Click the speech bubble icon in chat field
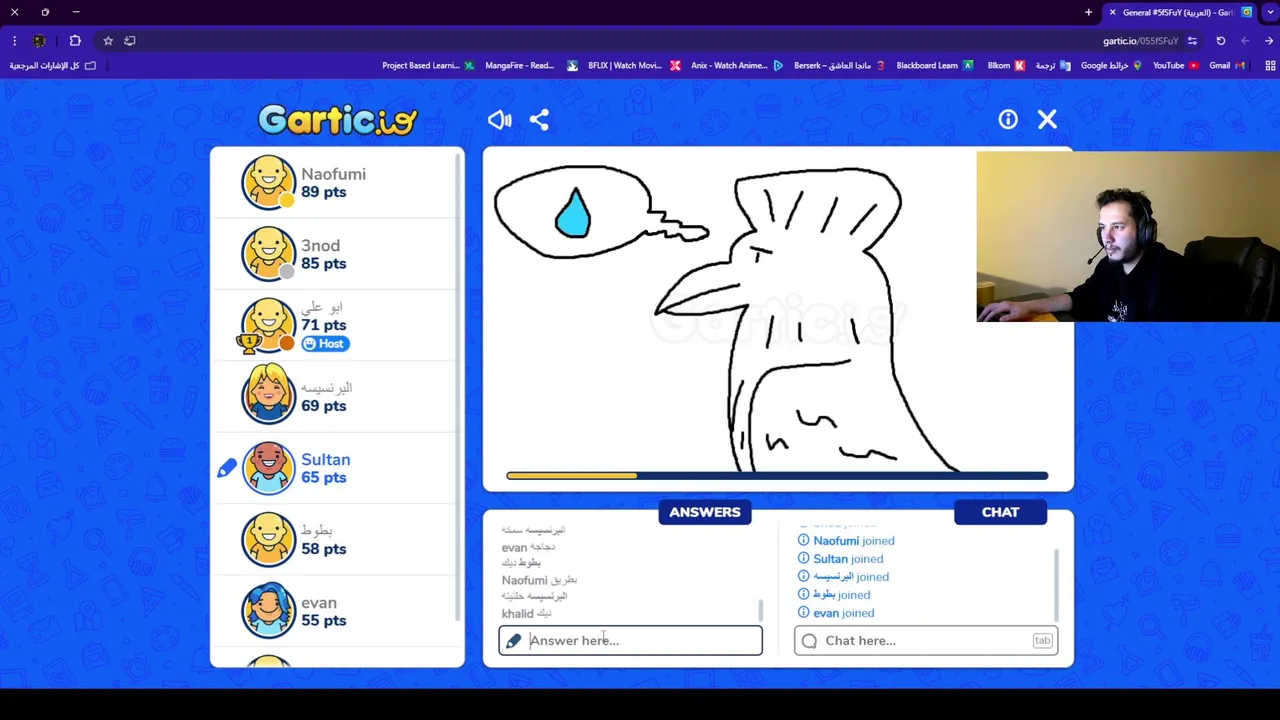1280x720 pixels. point(809,641)
